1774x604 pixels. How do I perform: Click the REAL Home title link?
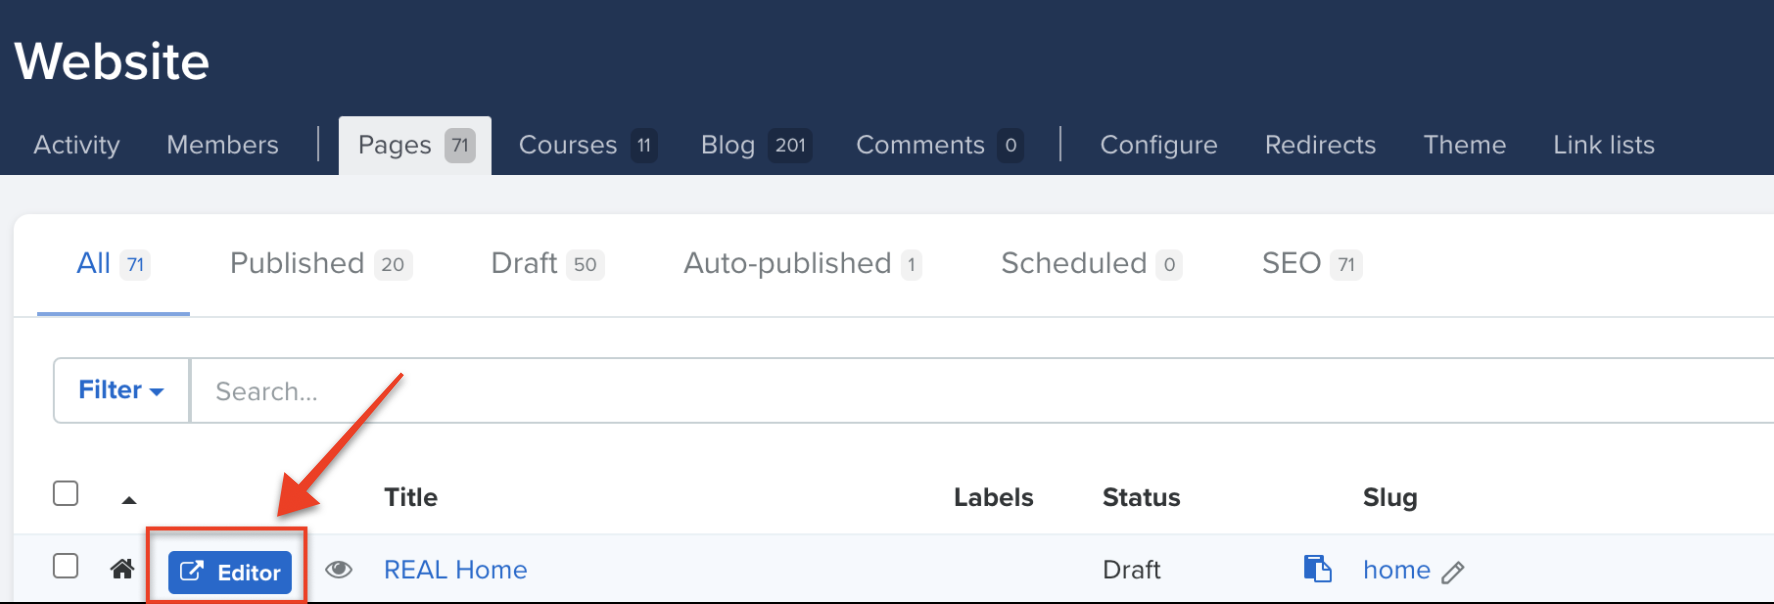click(455, 569)
